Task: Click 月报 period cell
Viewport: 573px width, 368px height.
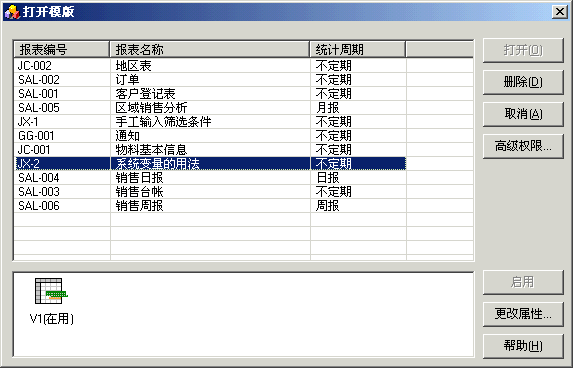Action: (x=327, y=108)
